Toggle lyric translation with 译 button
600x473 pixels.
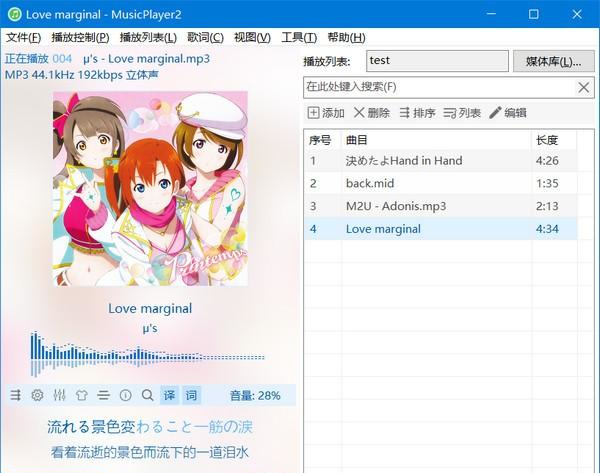[169, 395]
